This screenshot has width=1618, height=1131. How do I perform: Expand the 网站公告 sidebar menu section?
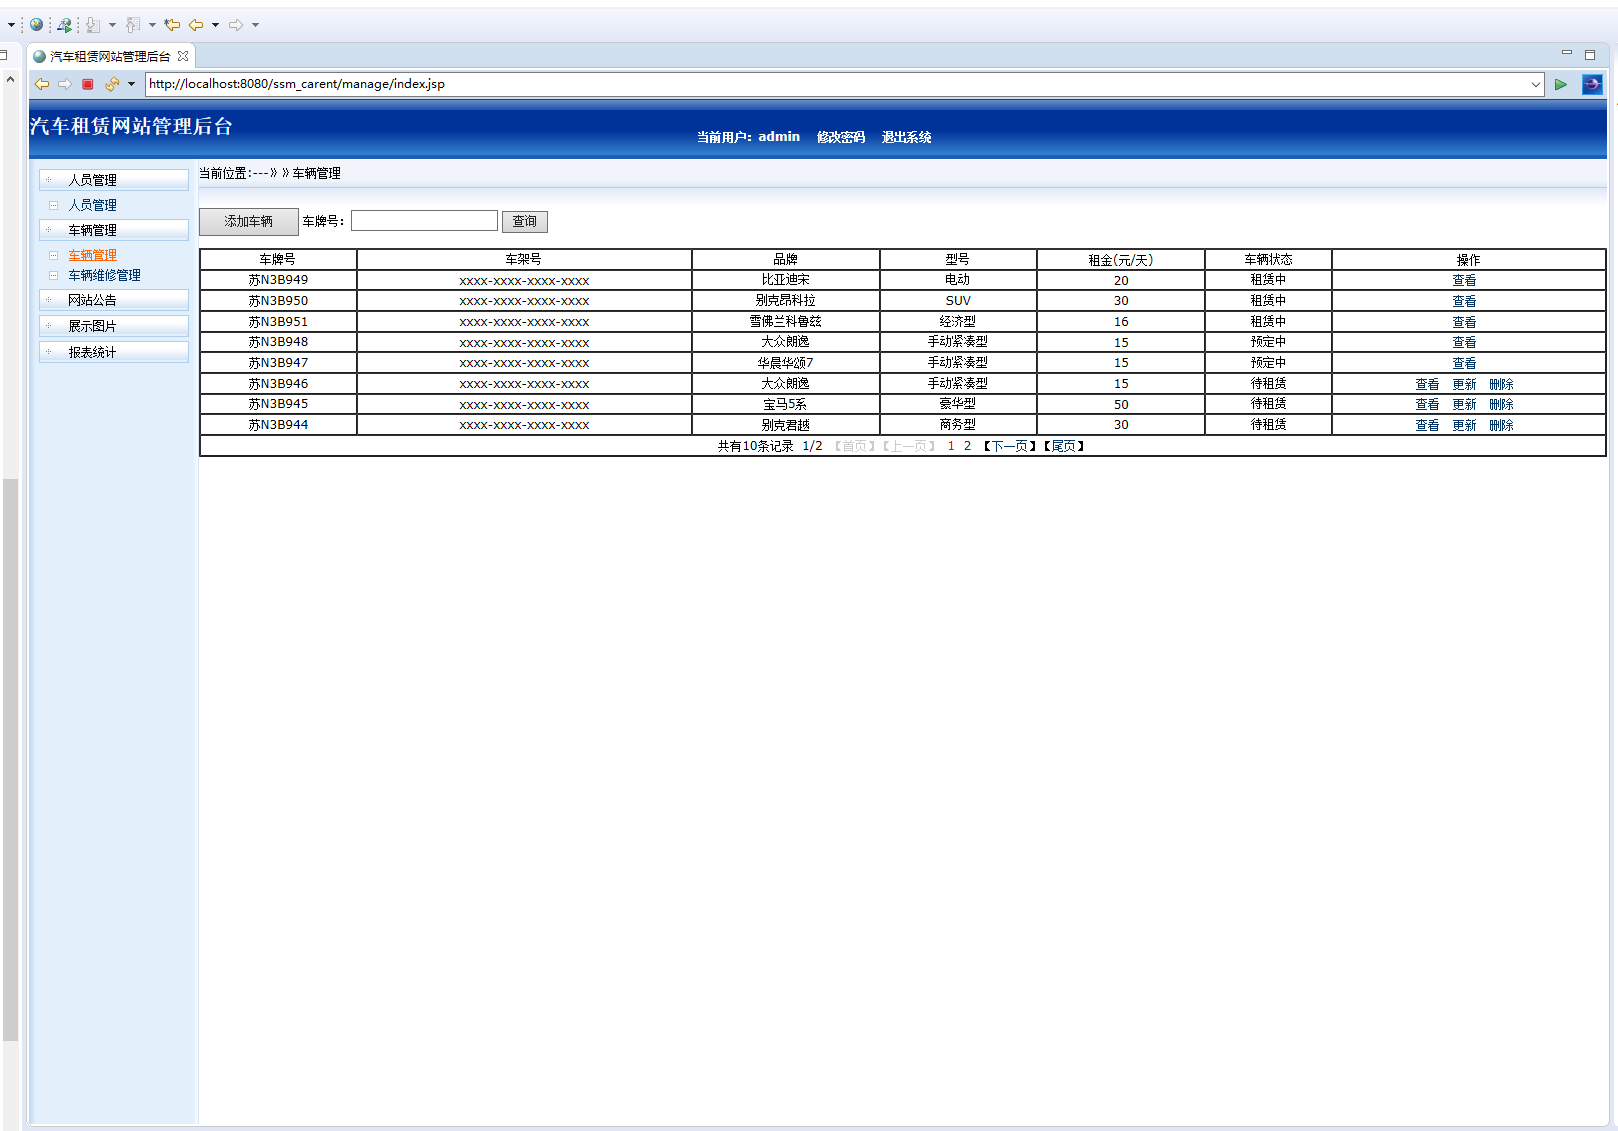click(x=114, y=300)
